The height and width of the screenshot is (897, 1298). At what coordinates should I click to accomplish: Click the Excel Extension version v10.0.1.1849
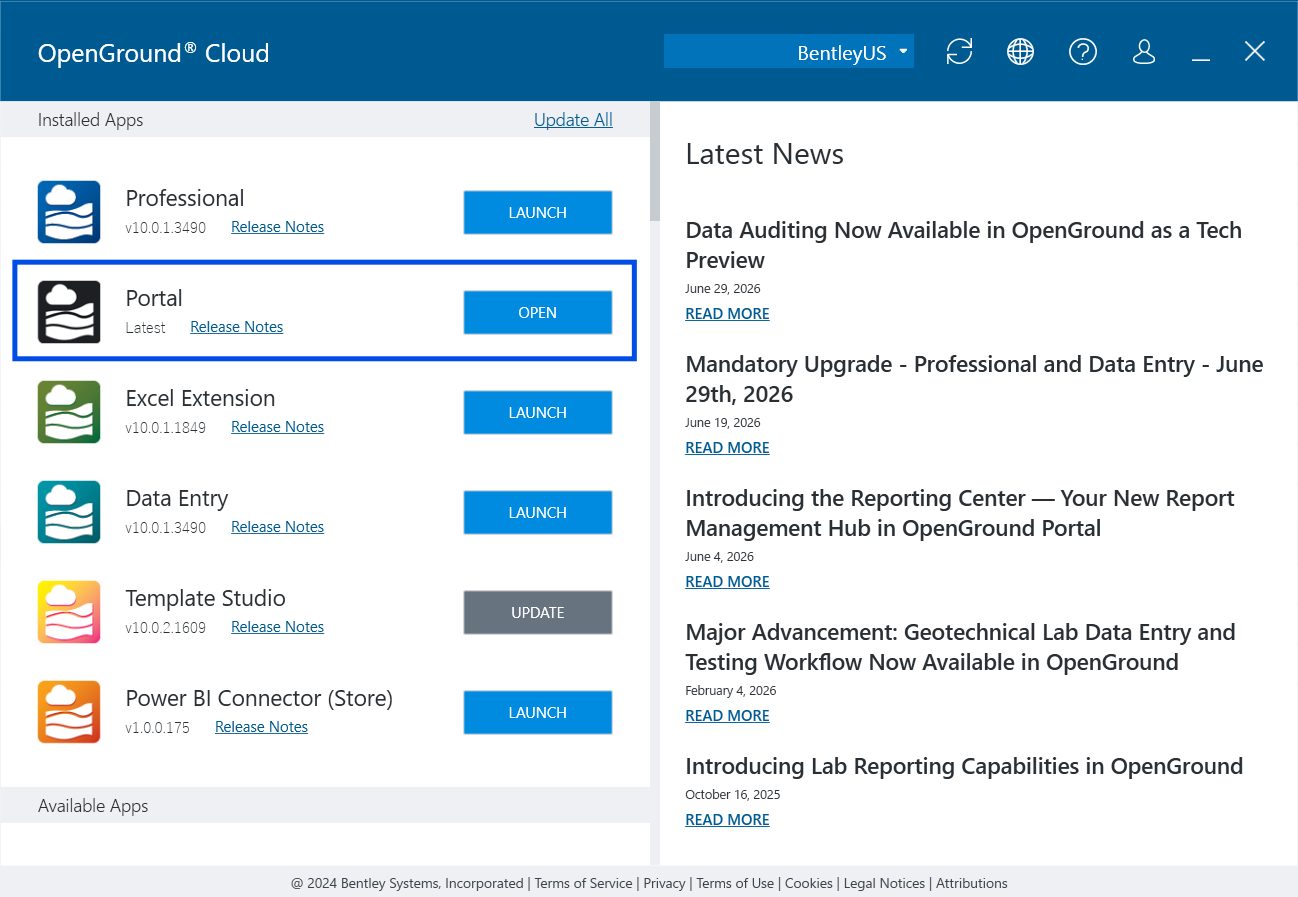click(x=166, y=427)
